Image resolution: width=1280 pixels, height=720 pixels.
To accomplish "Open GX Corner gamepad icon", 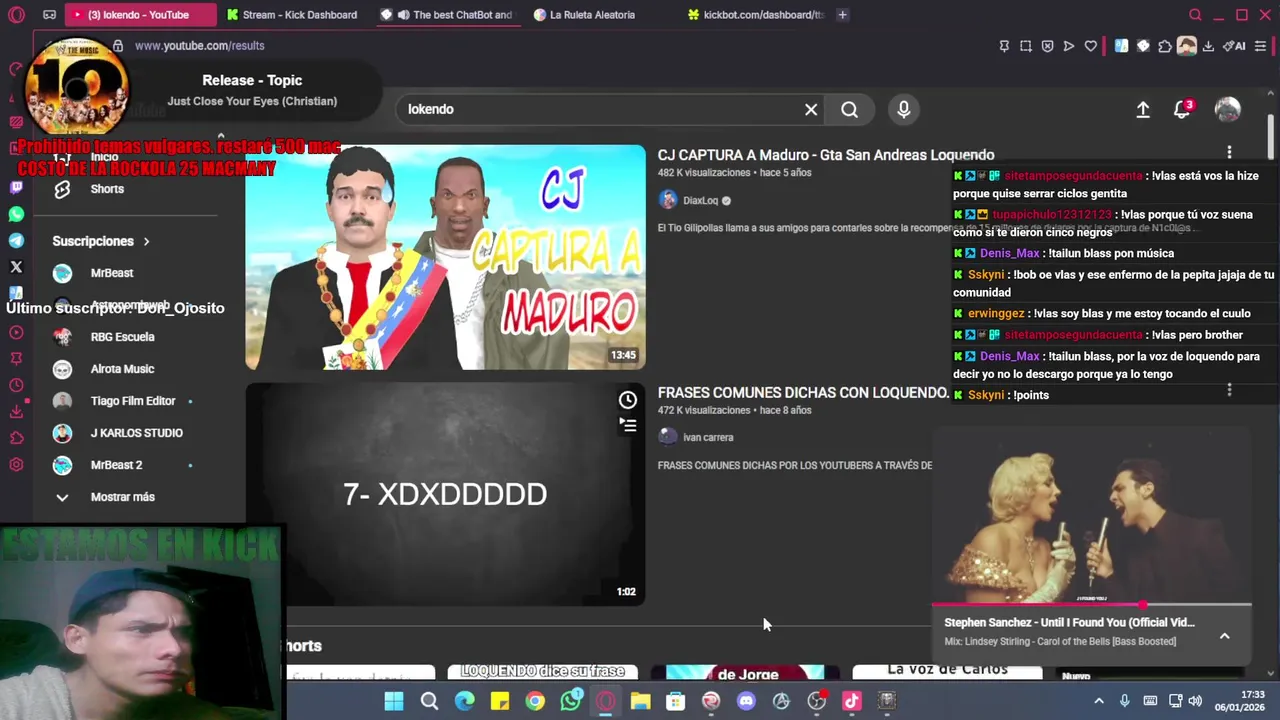I will coord(49,15).
